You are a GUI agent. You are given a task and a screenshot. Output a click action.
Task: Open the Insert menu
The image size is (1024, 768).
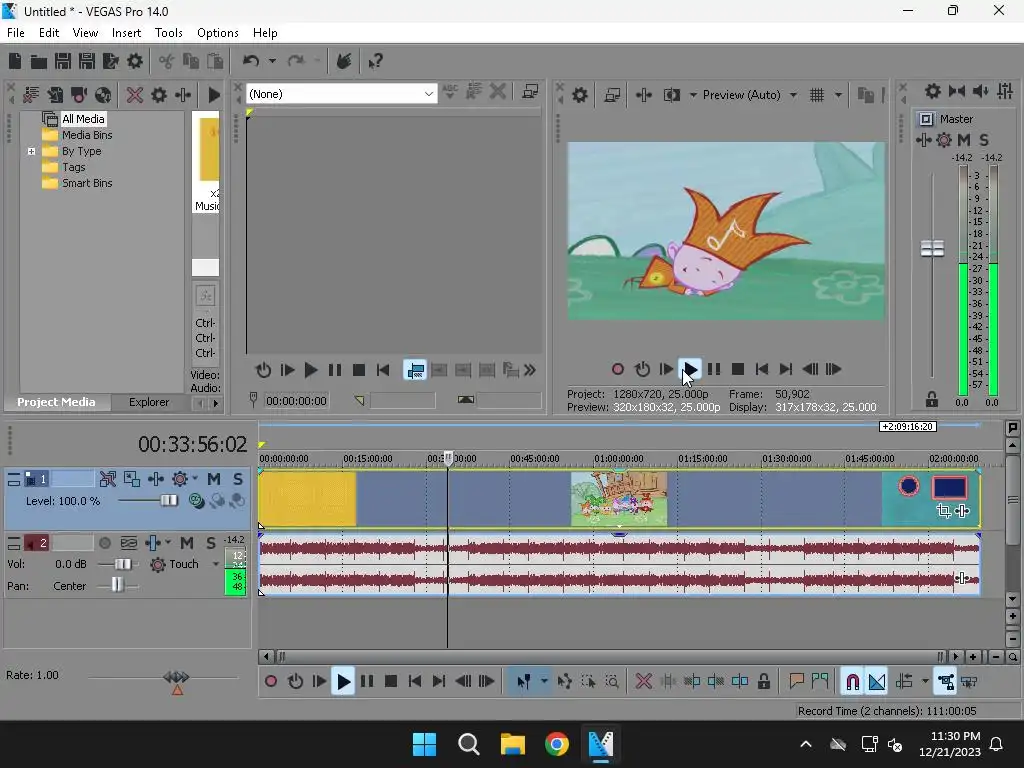click(x=126, y=33)
